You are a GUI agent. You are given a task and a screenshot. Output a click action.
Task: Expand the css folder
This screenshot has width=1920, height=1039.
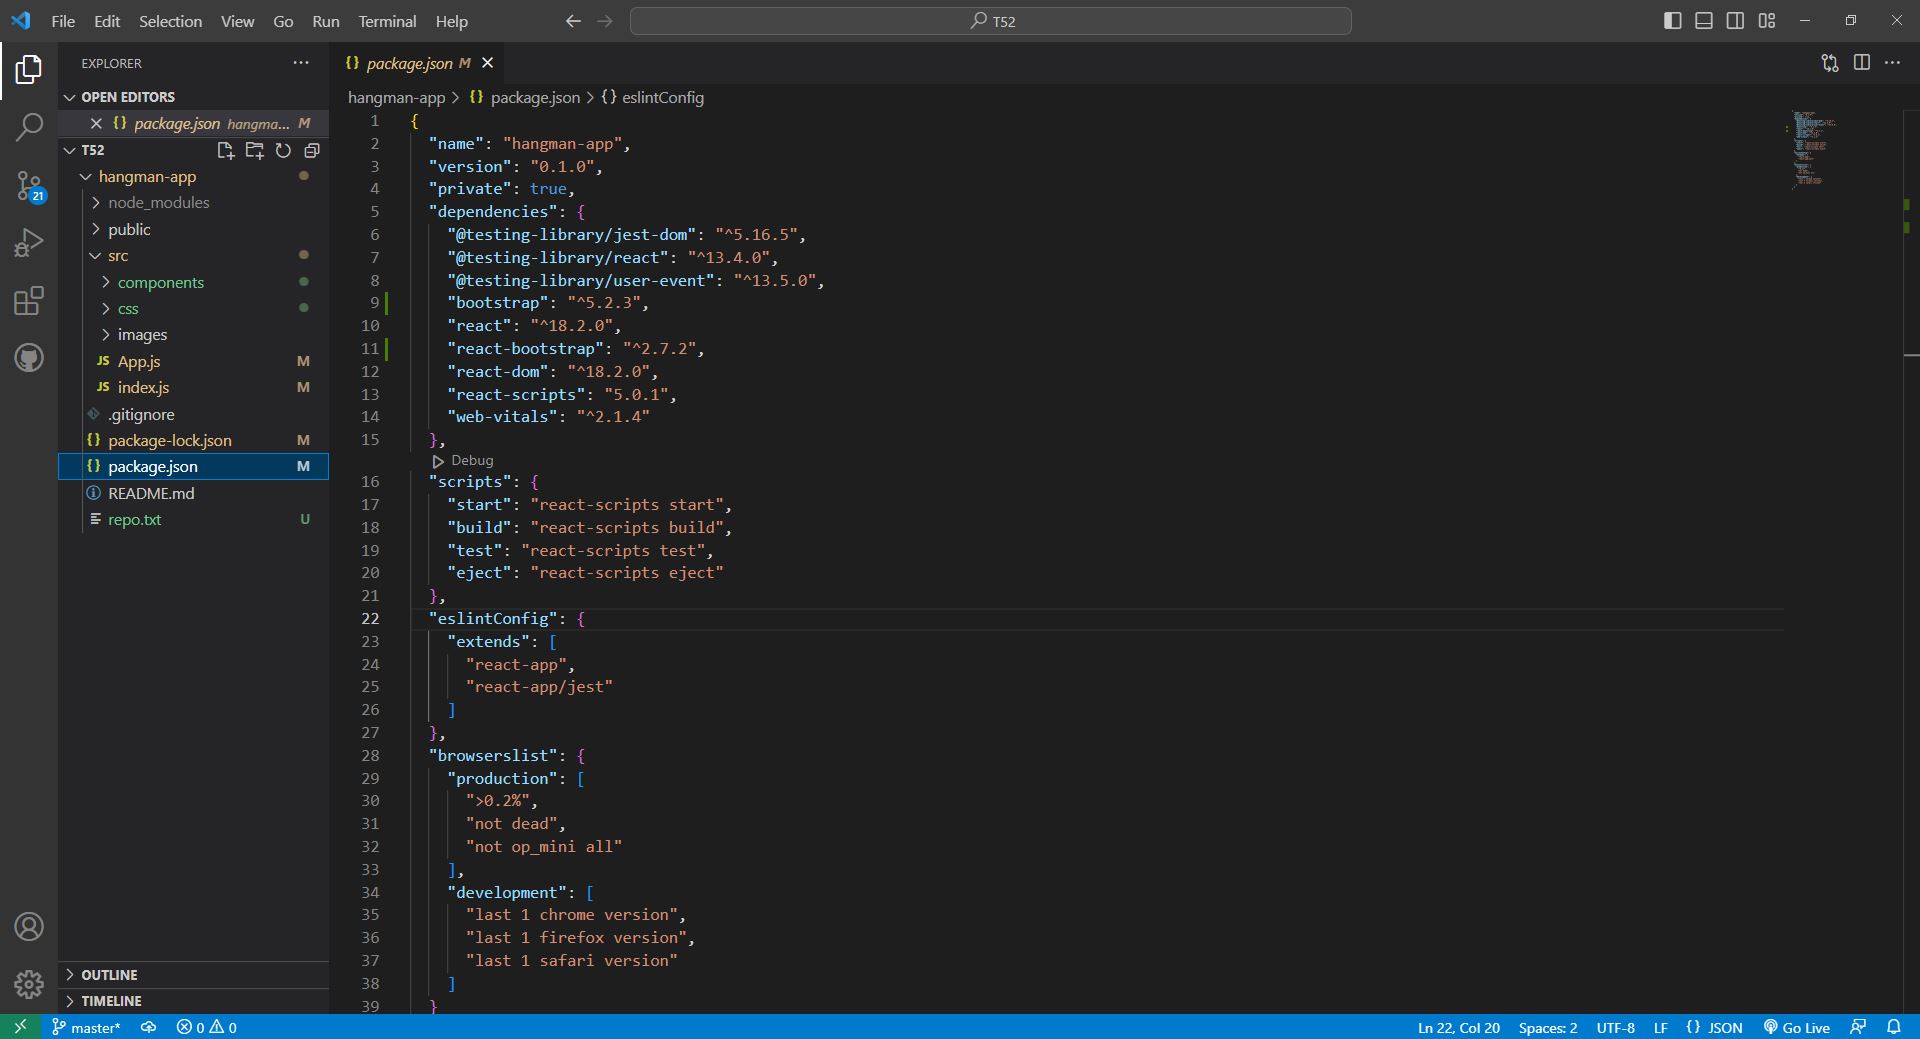[106, 309]
